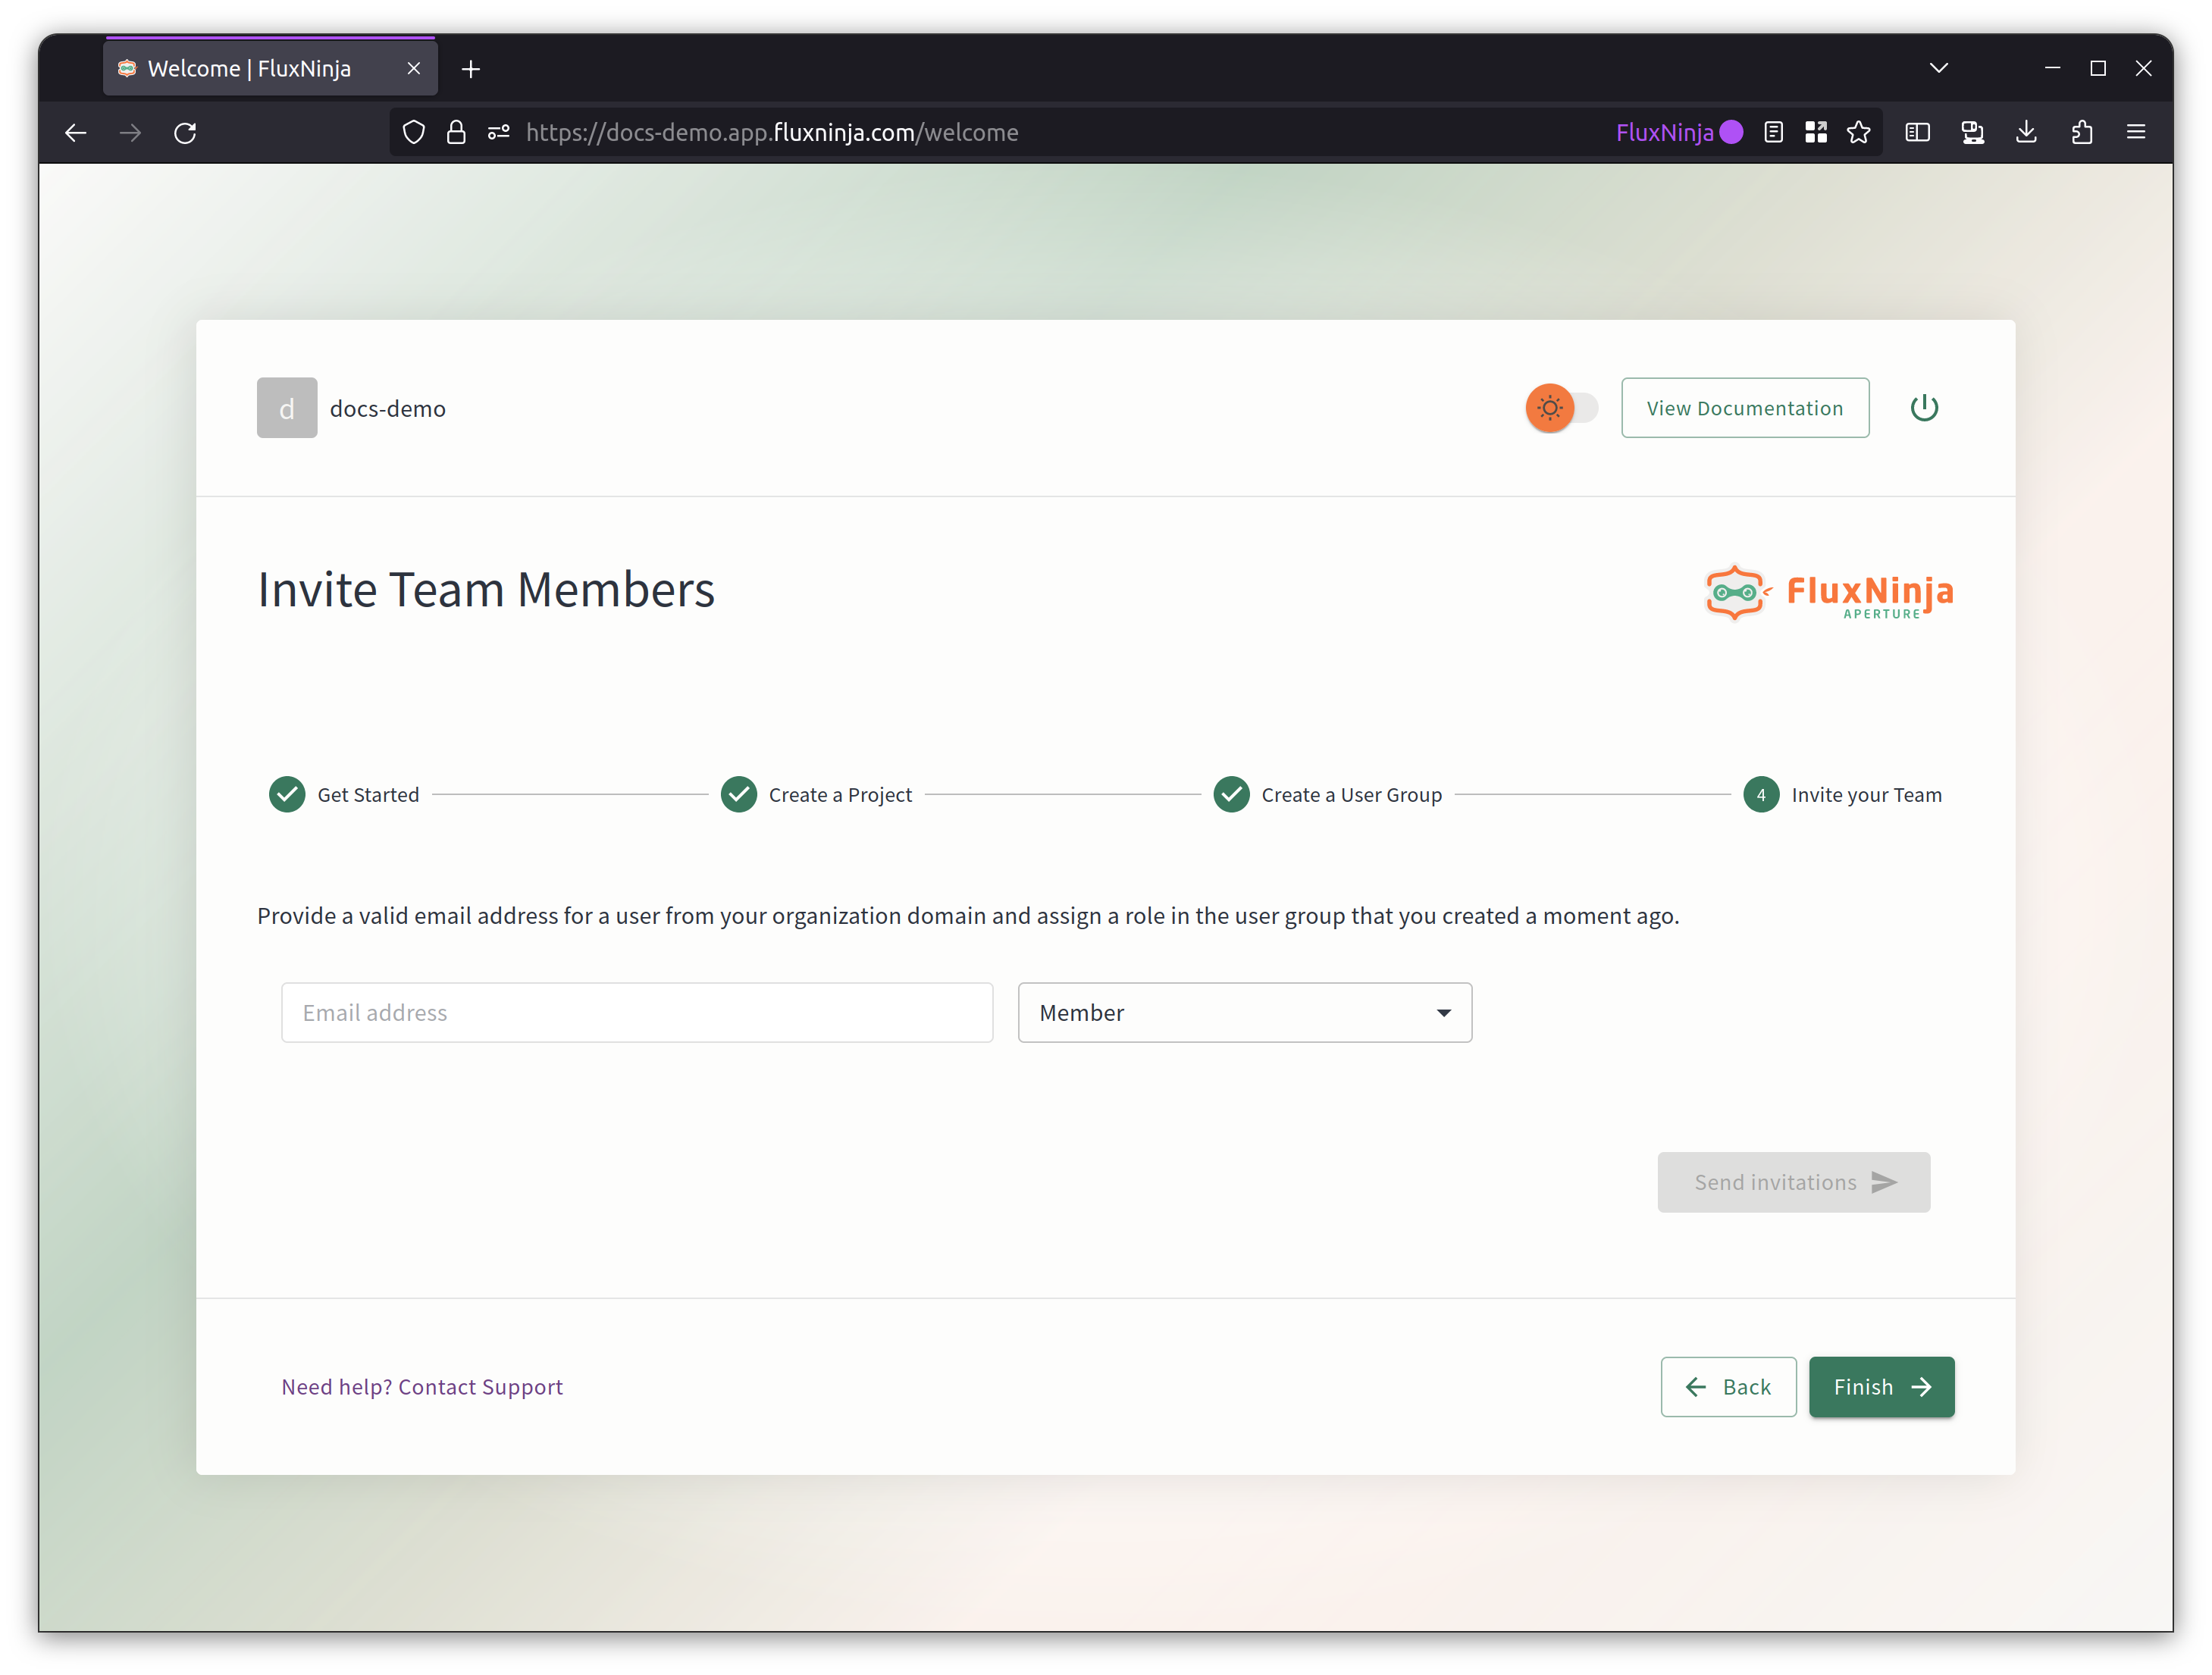Open the Firefox hamburger menu

(x=2136, y=132)
